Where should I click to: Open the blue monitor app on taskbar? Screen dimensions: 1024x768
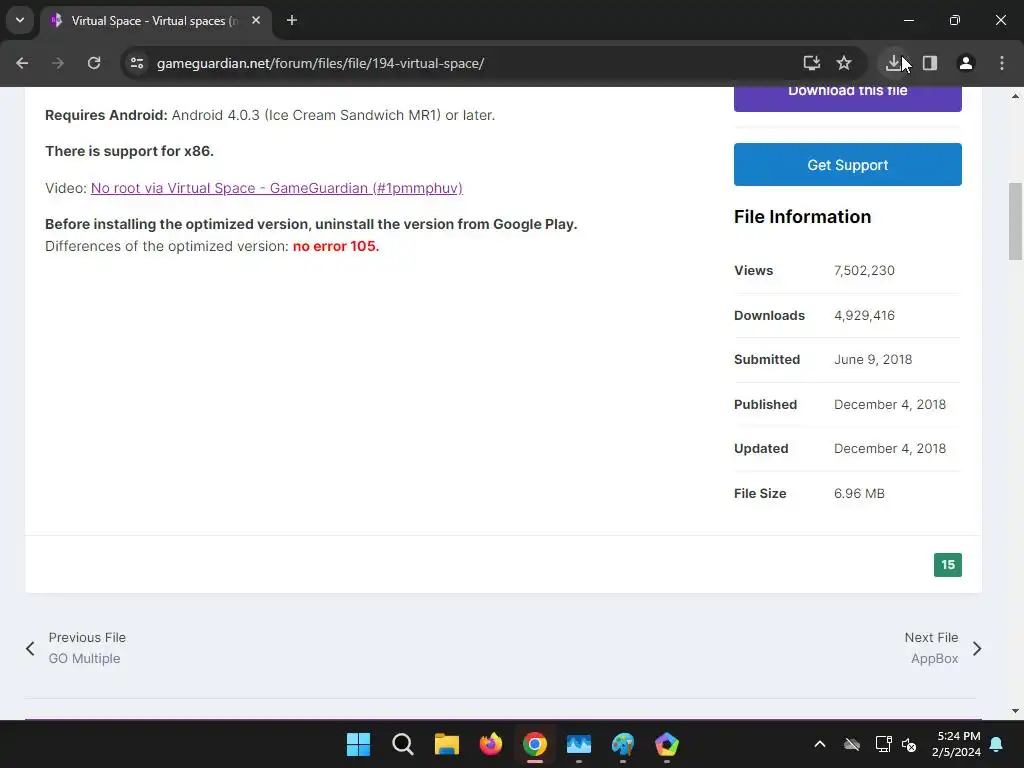(x=579, y=744)
